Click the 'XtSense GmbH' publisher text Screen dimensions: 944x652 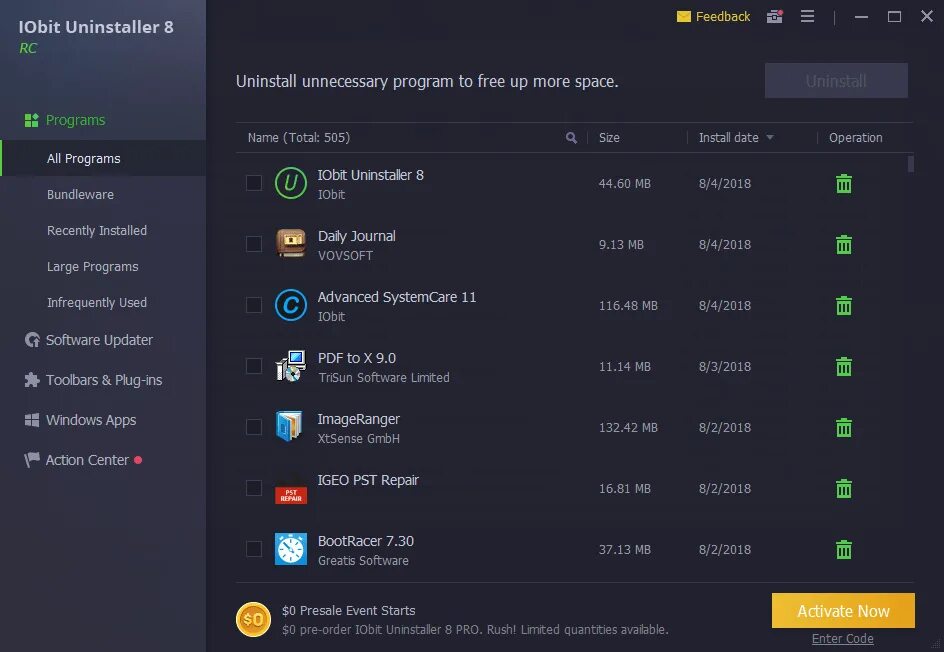[359, 438]
